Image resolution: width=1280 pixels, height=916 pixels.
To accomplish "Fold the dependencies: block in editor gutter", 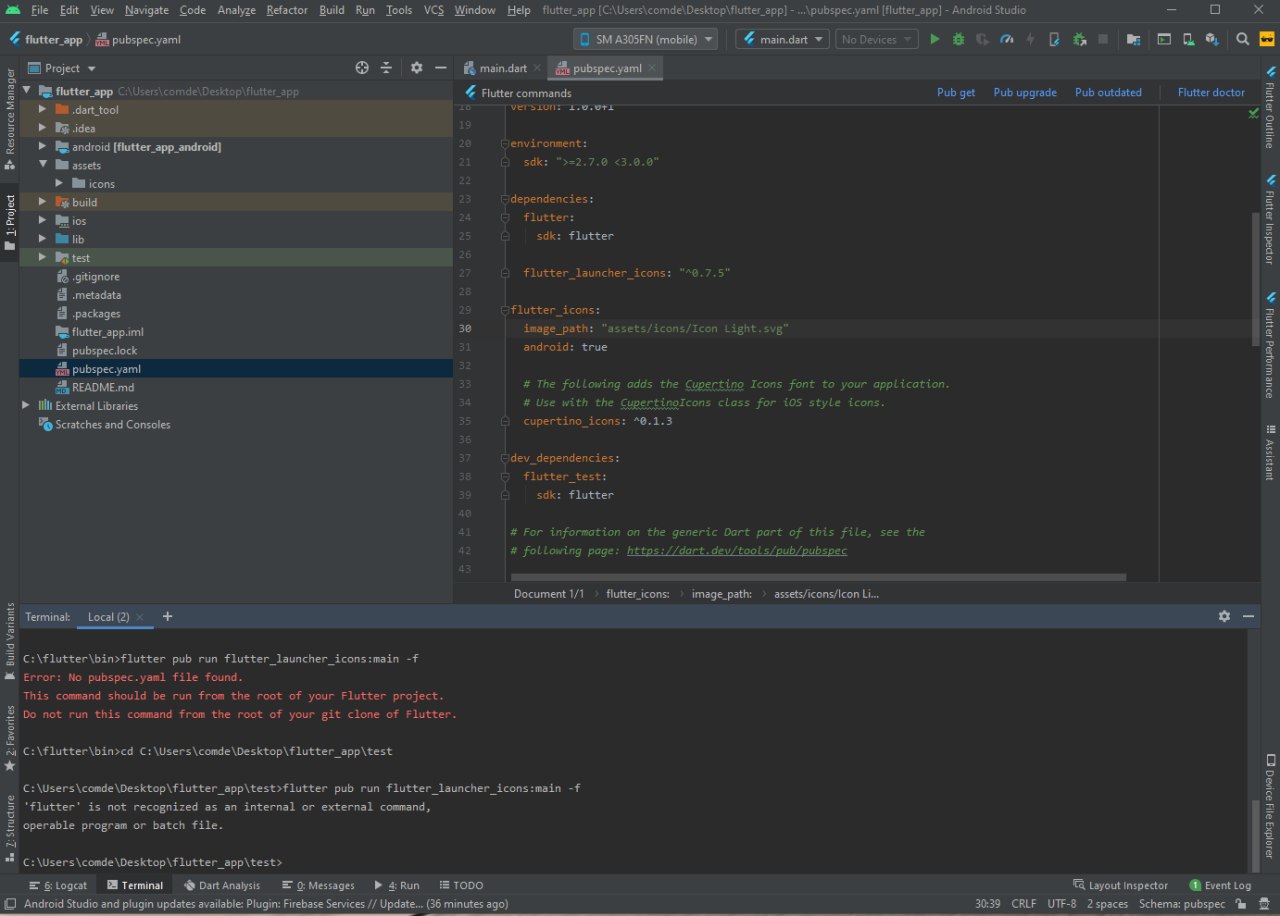I will point(505,199).
